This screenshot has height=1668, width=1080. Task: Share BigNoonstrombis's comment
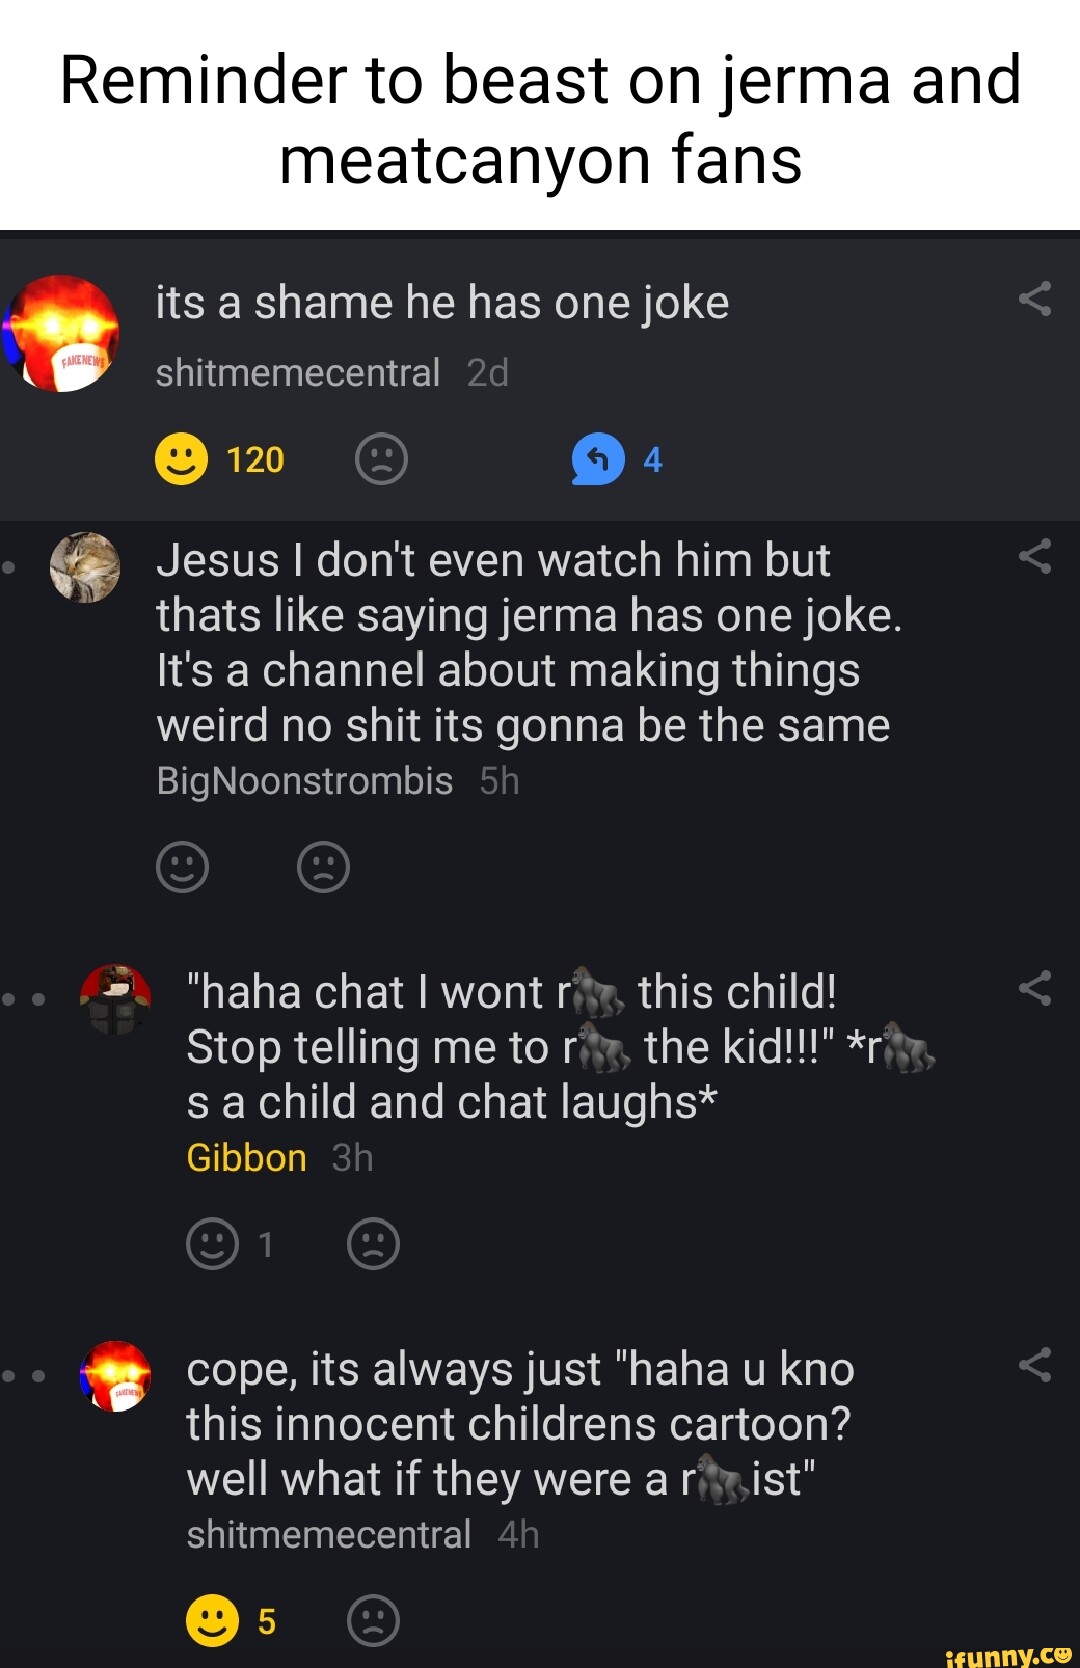(1035, 557)
